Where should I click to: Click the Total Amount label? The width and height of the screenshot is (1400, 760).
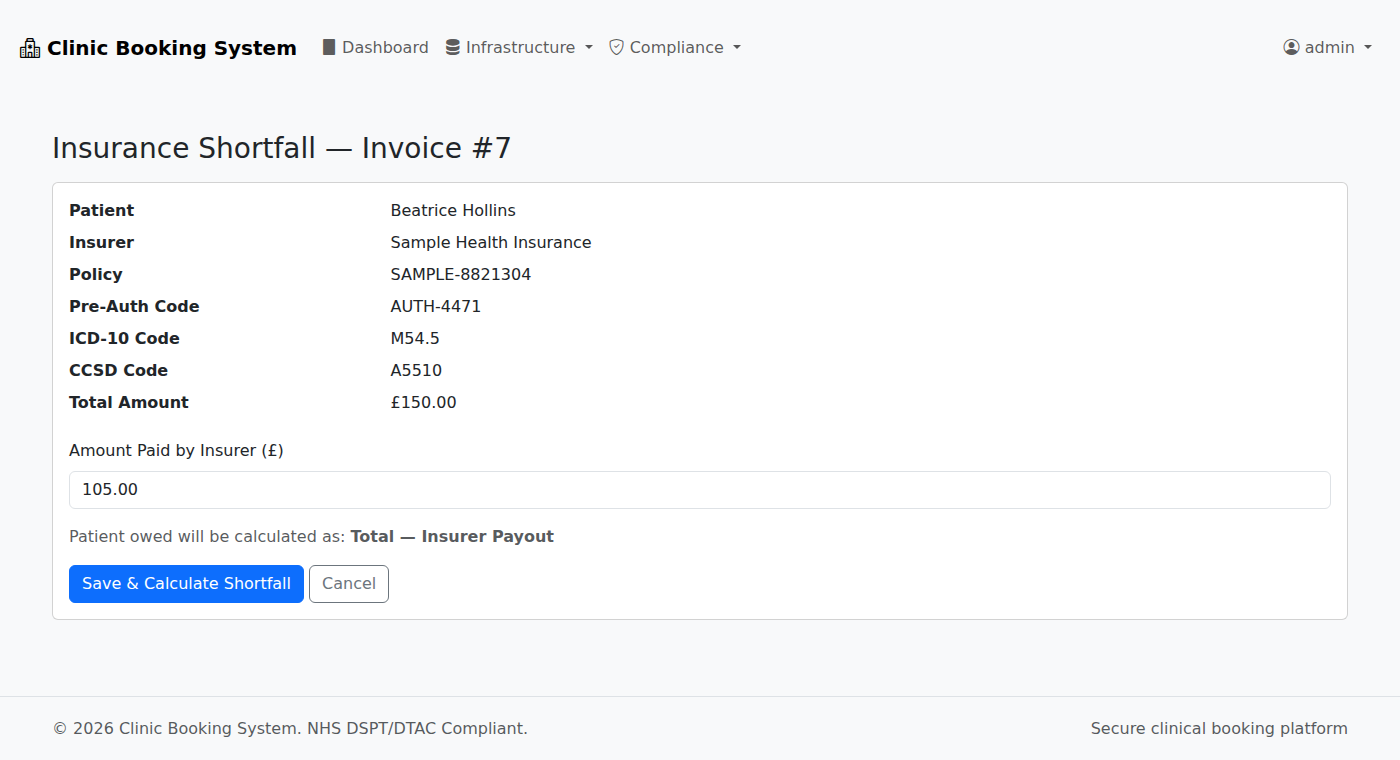pyautogui.click(x=129, y=402)
